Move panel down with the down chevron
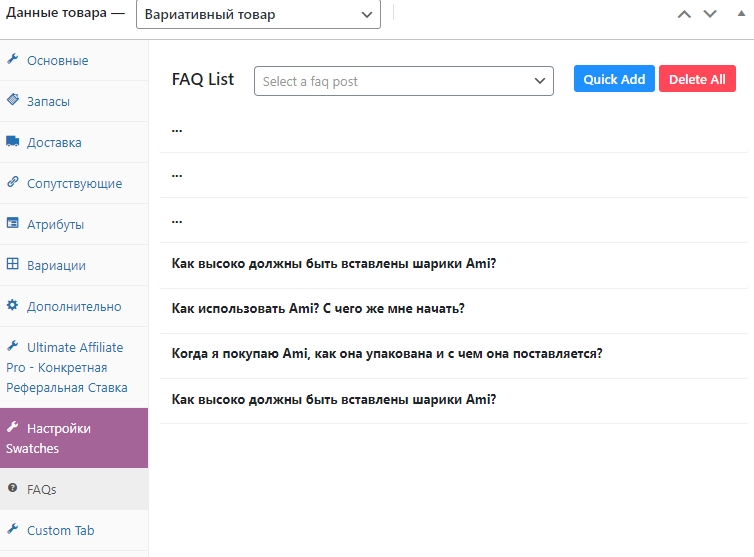Screen dimensions: 754x557 coord(710,14)
